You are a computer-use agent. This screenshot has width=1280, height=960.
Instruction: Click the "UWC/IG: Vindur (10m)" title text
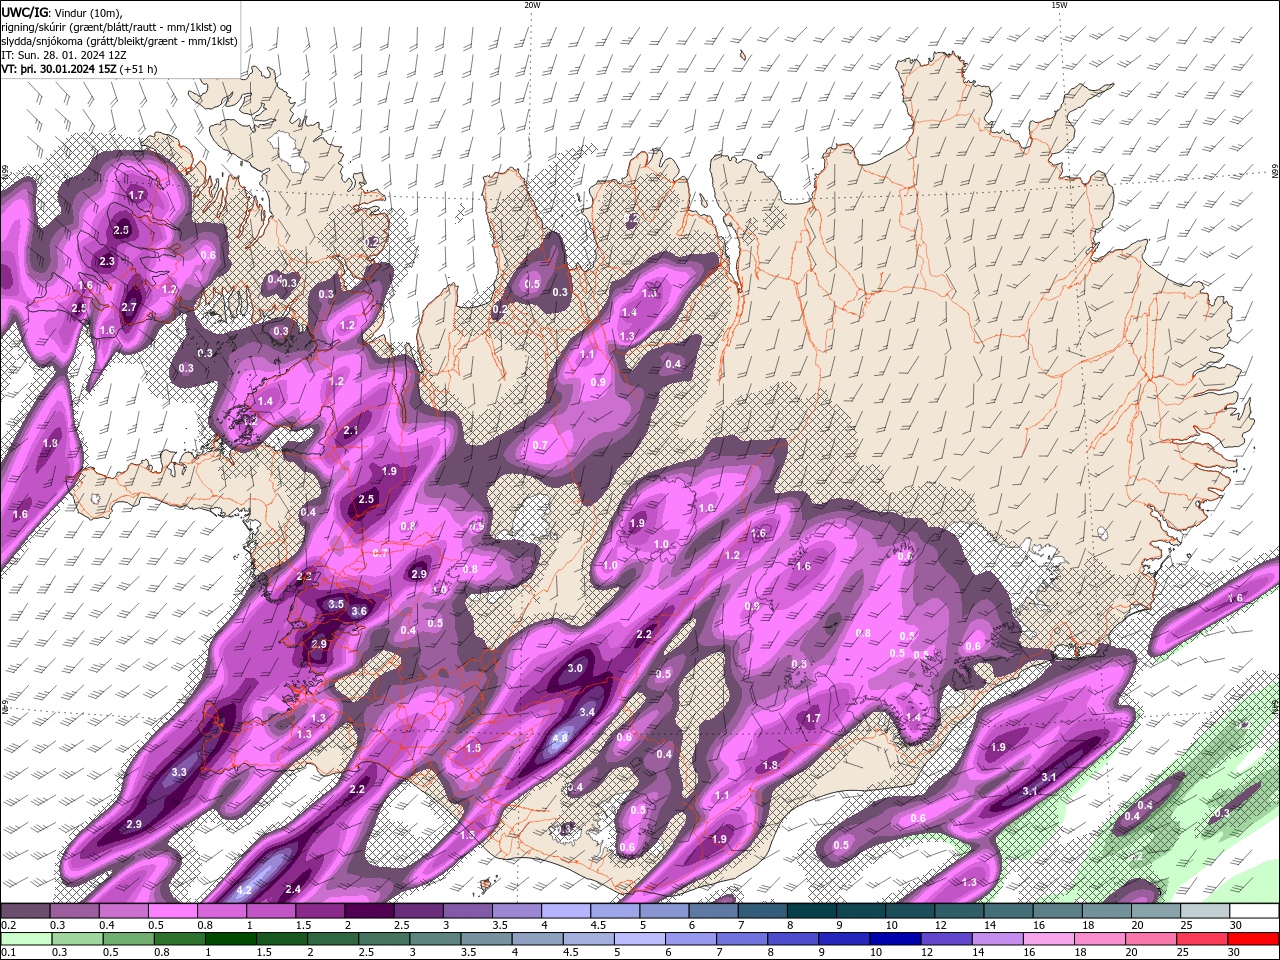click(62, 11)
